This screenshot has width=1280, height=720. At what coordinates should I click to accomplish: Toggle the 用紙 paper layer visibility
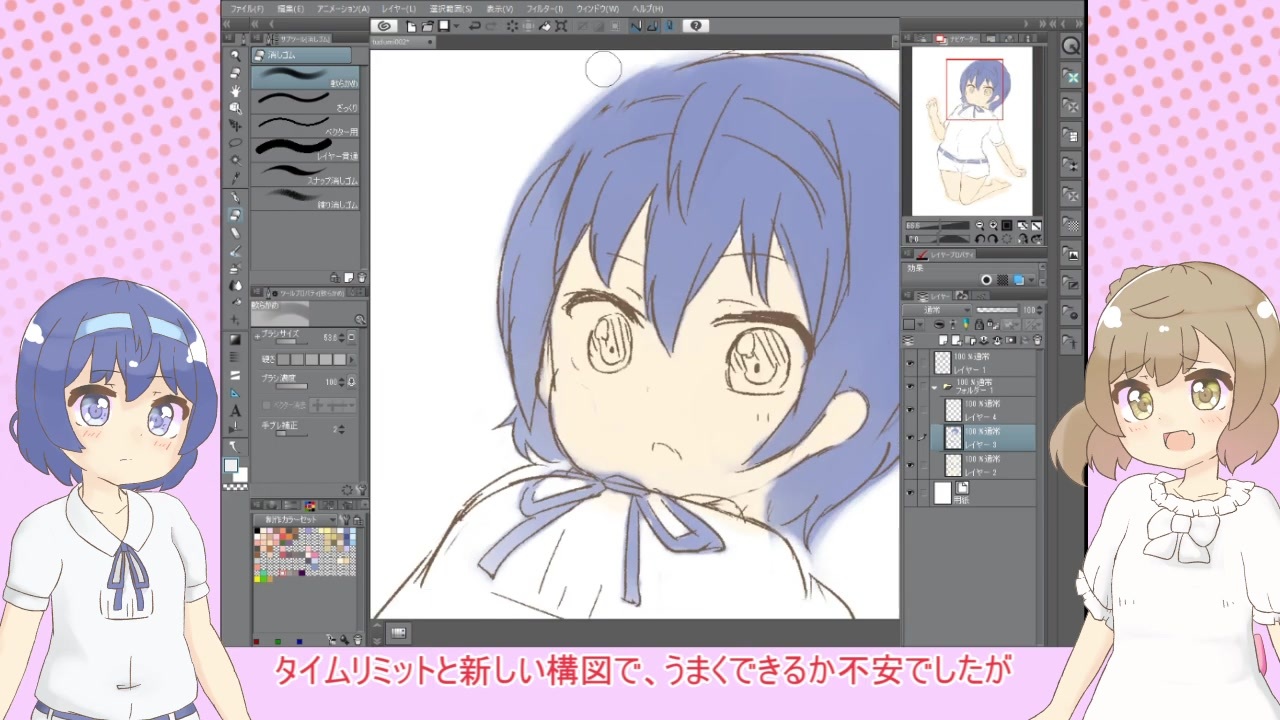909,492
